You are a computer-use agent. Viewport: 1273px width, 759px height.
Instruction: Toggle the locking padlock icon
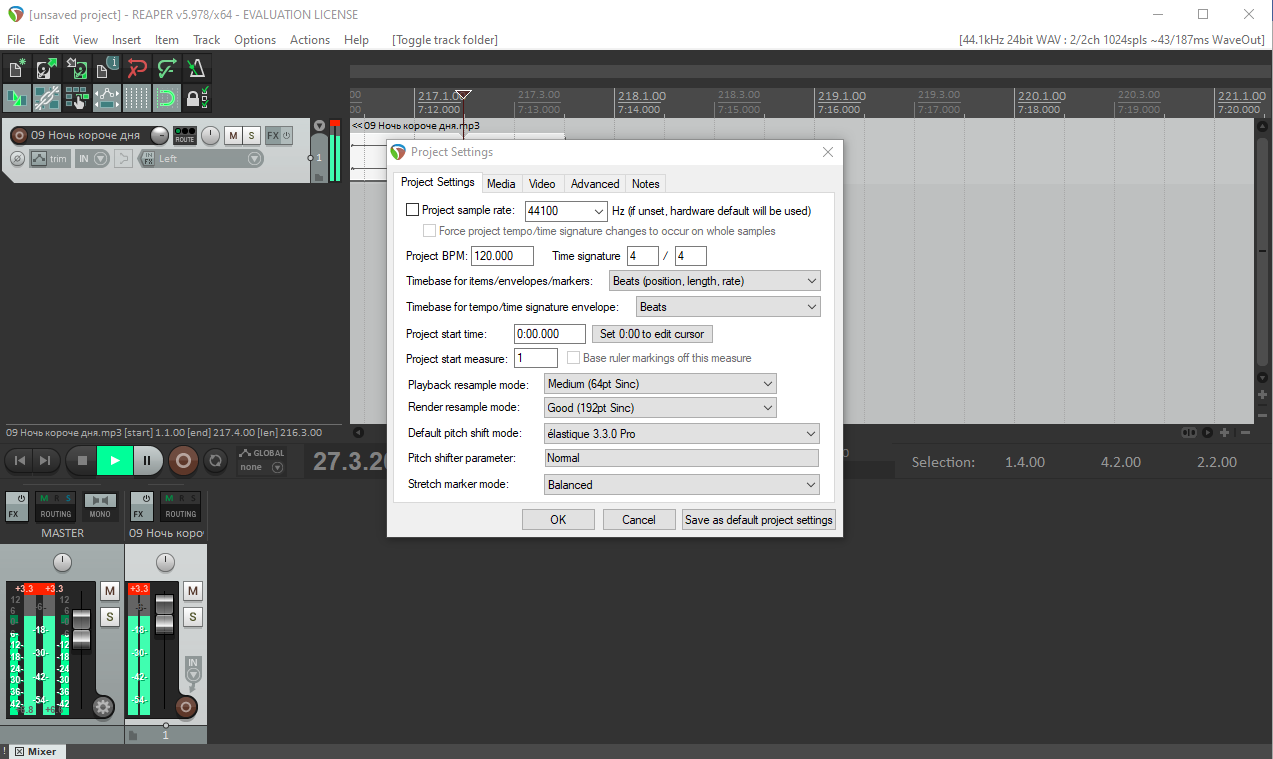[197, 98]
